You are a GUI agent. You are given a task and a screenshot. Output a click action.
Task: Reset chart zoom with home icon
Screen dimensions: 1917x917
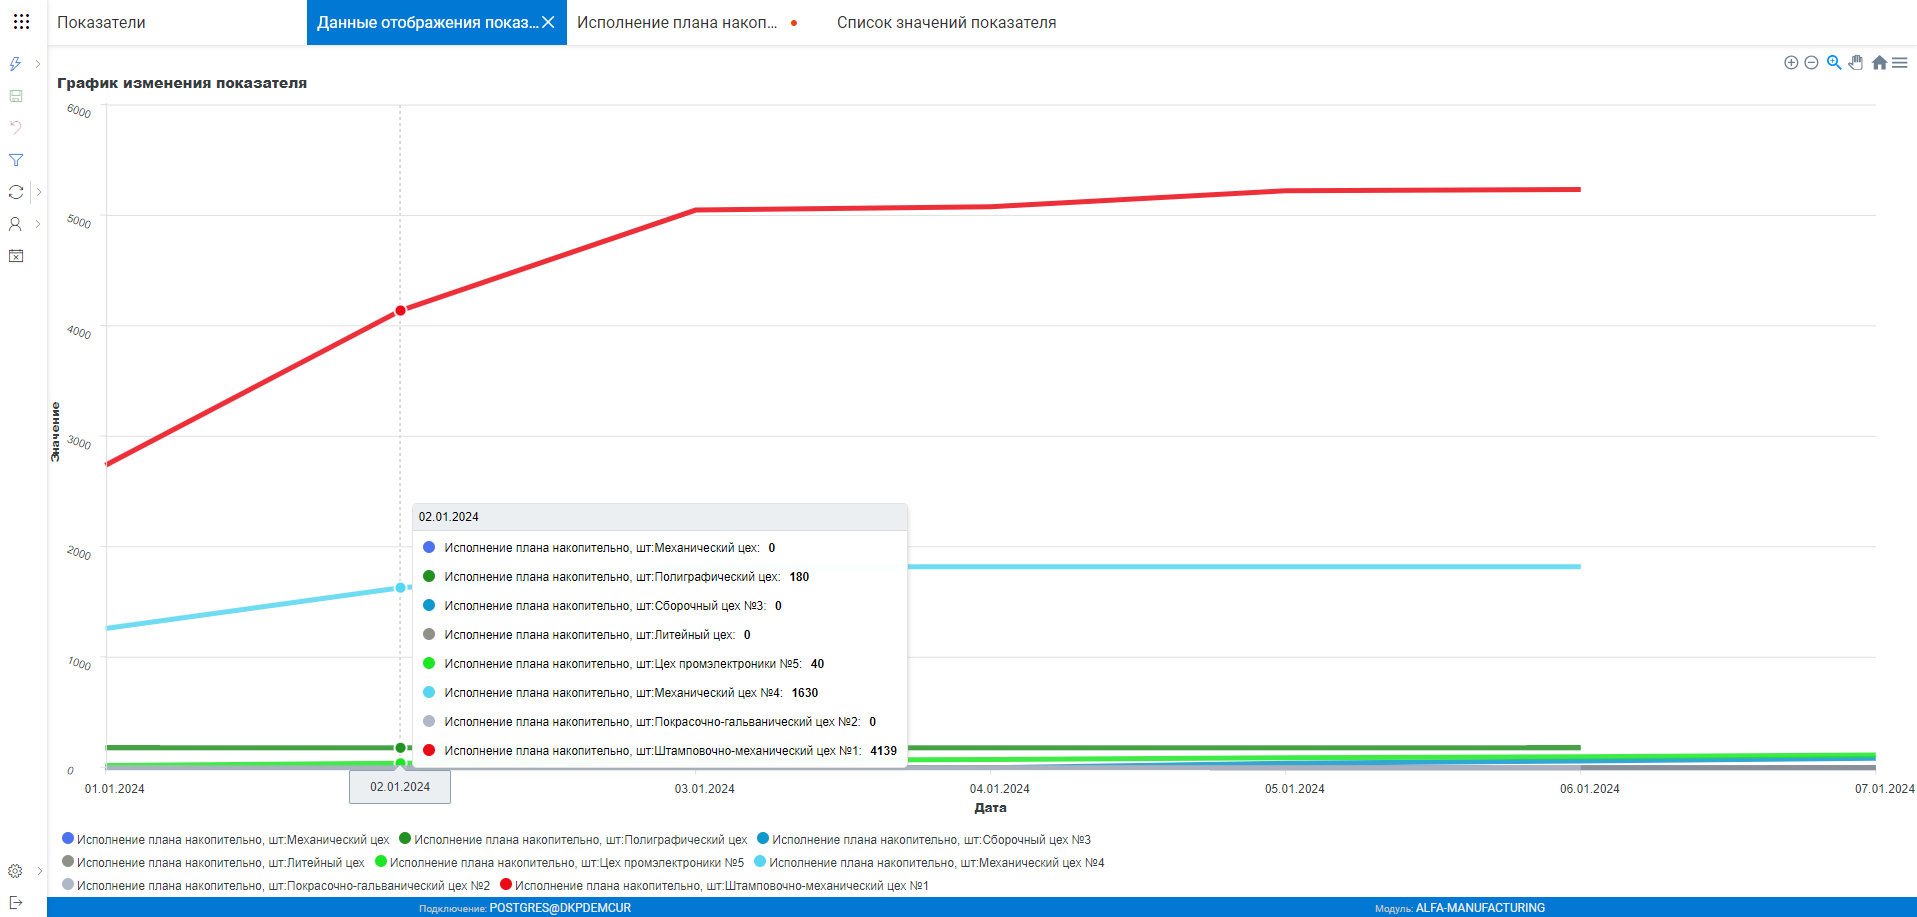[x=1879, y=62]
